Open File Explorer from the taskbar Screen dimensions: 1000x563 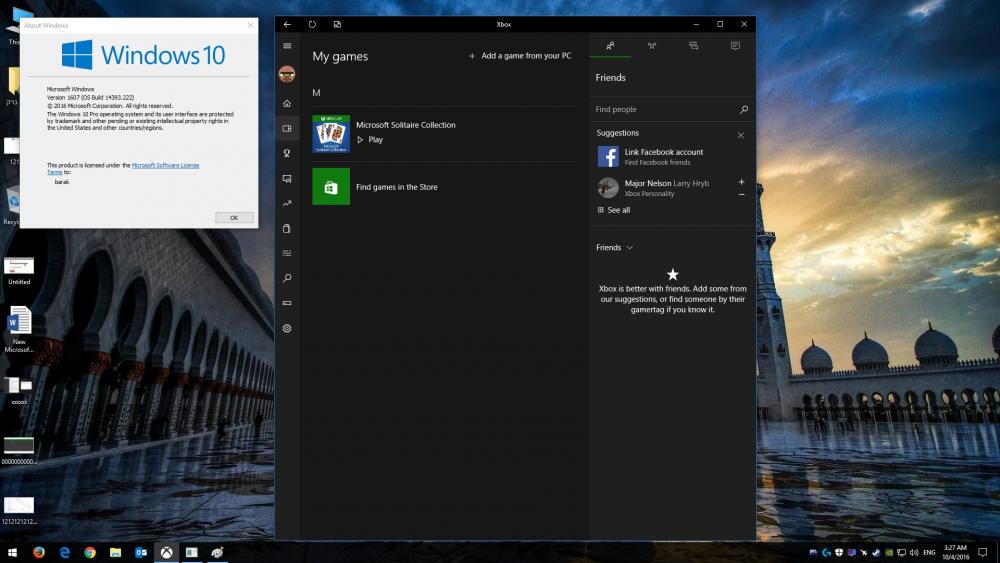(115, 552)
